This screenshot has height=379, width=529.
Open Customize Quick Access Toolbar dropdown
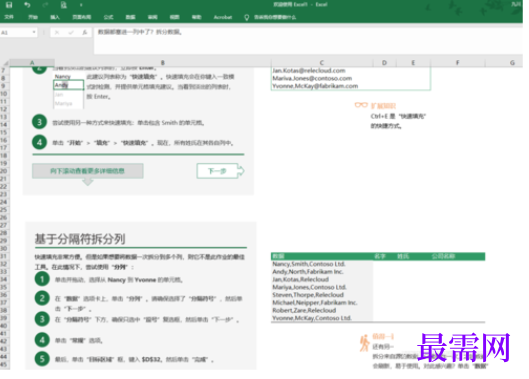click(81, 5)
